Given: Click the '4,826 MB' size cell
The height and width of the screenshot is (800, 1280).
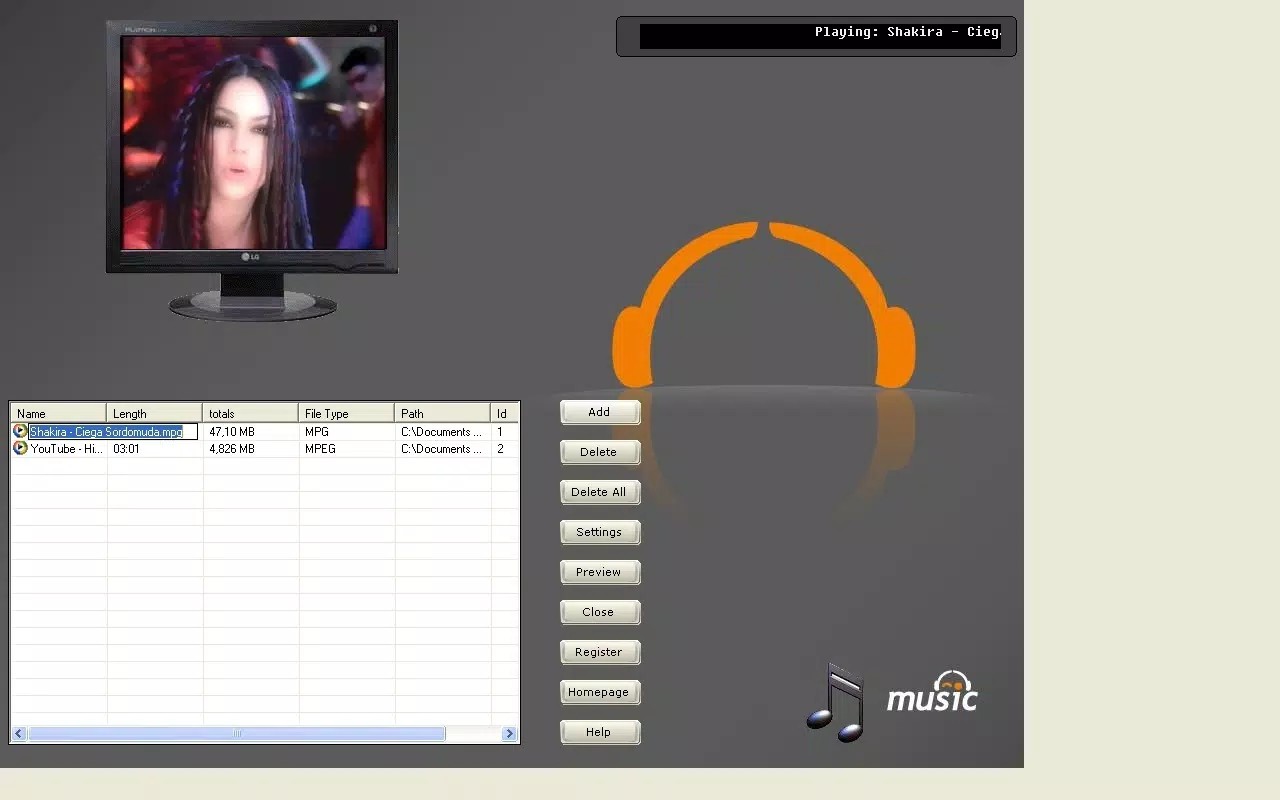Looking at the screenshot, I should click(232, 449).
